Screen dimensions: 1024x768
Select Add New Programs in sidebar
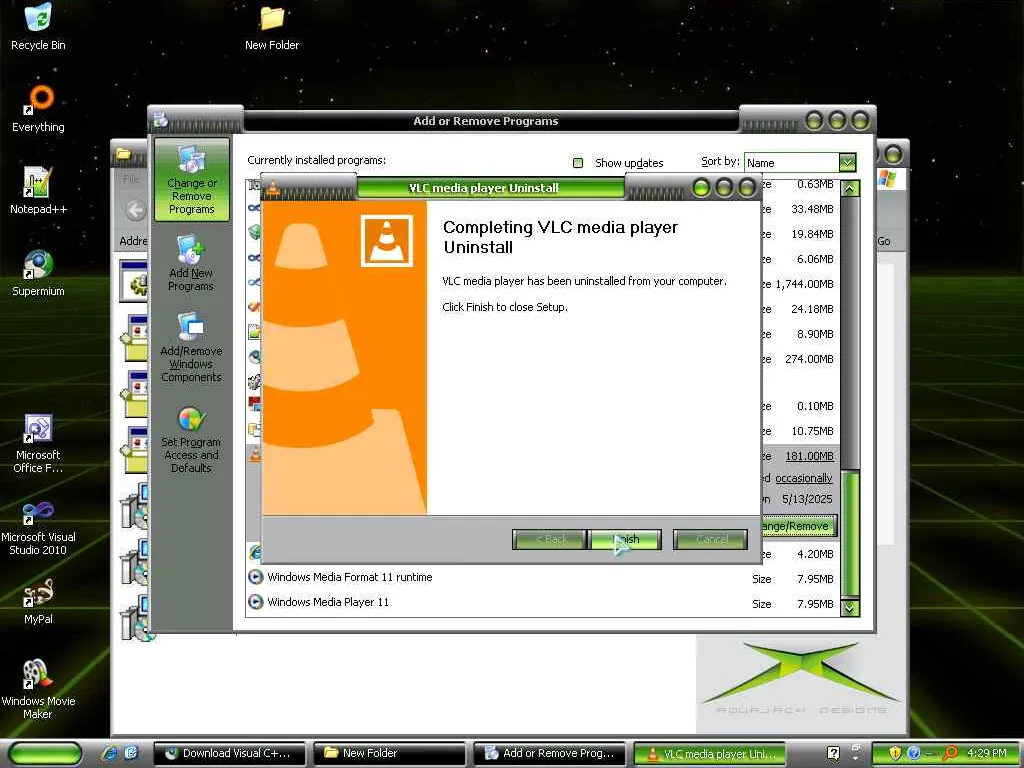[191, 263]
